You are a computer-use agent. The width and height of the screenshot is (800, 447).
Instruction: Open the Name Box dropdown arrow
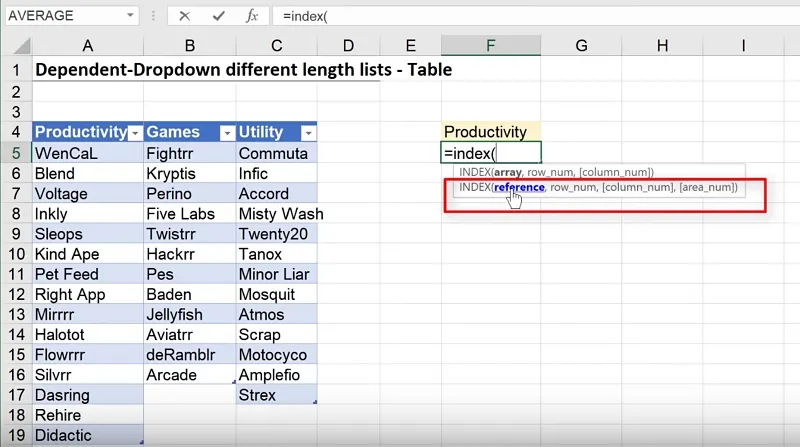[x=131, y=16]
